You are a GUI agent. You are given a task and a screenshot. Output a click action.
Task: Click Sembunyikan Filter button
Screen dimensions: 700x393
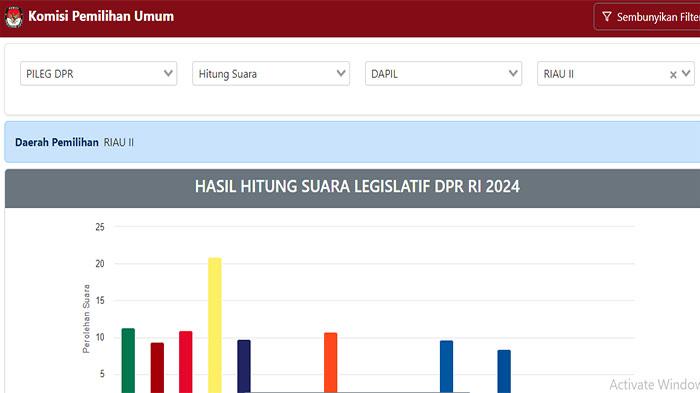(647, 17)
